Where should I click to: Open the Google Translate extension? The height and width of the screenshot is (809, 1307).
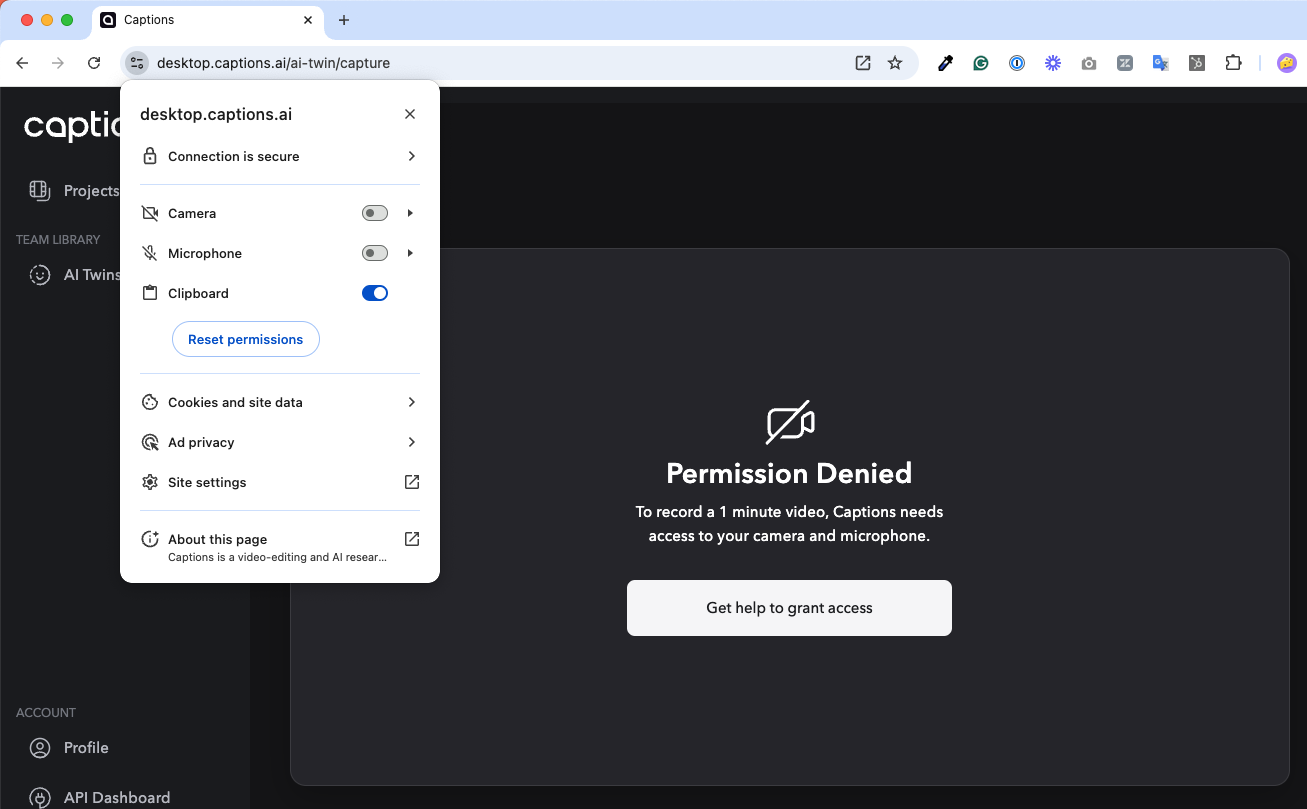(1161, 63)
